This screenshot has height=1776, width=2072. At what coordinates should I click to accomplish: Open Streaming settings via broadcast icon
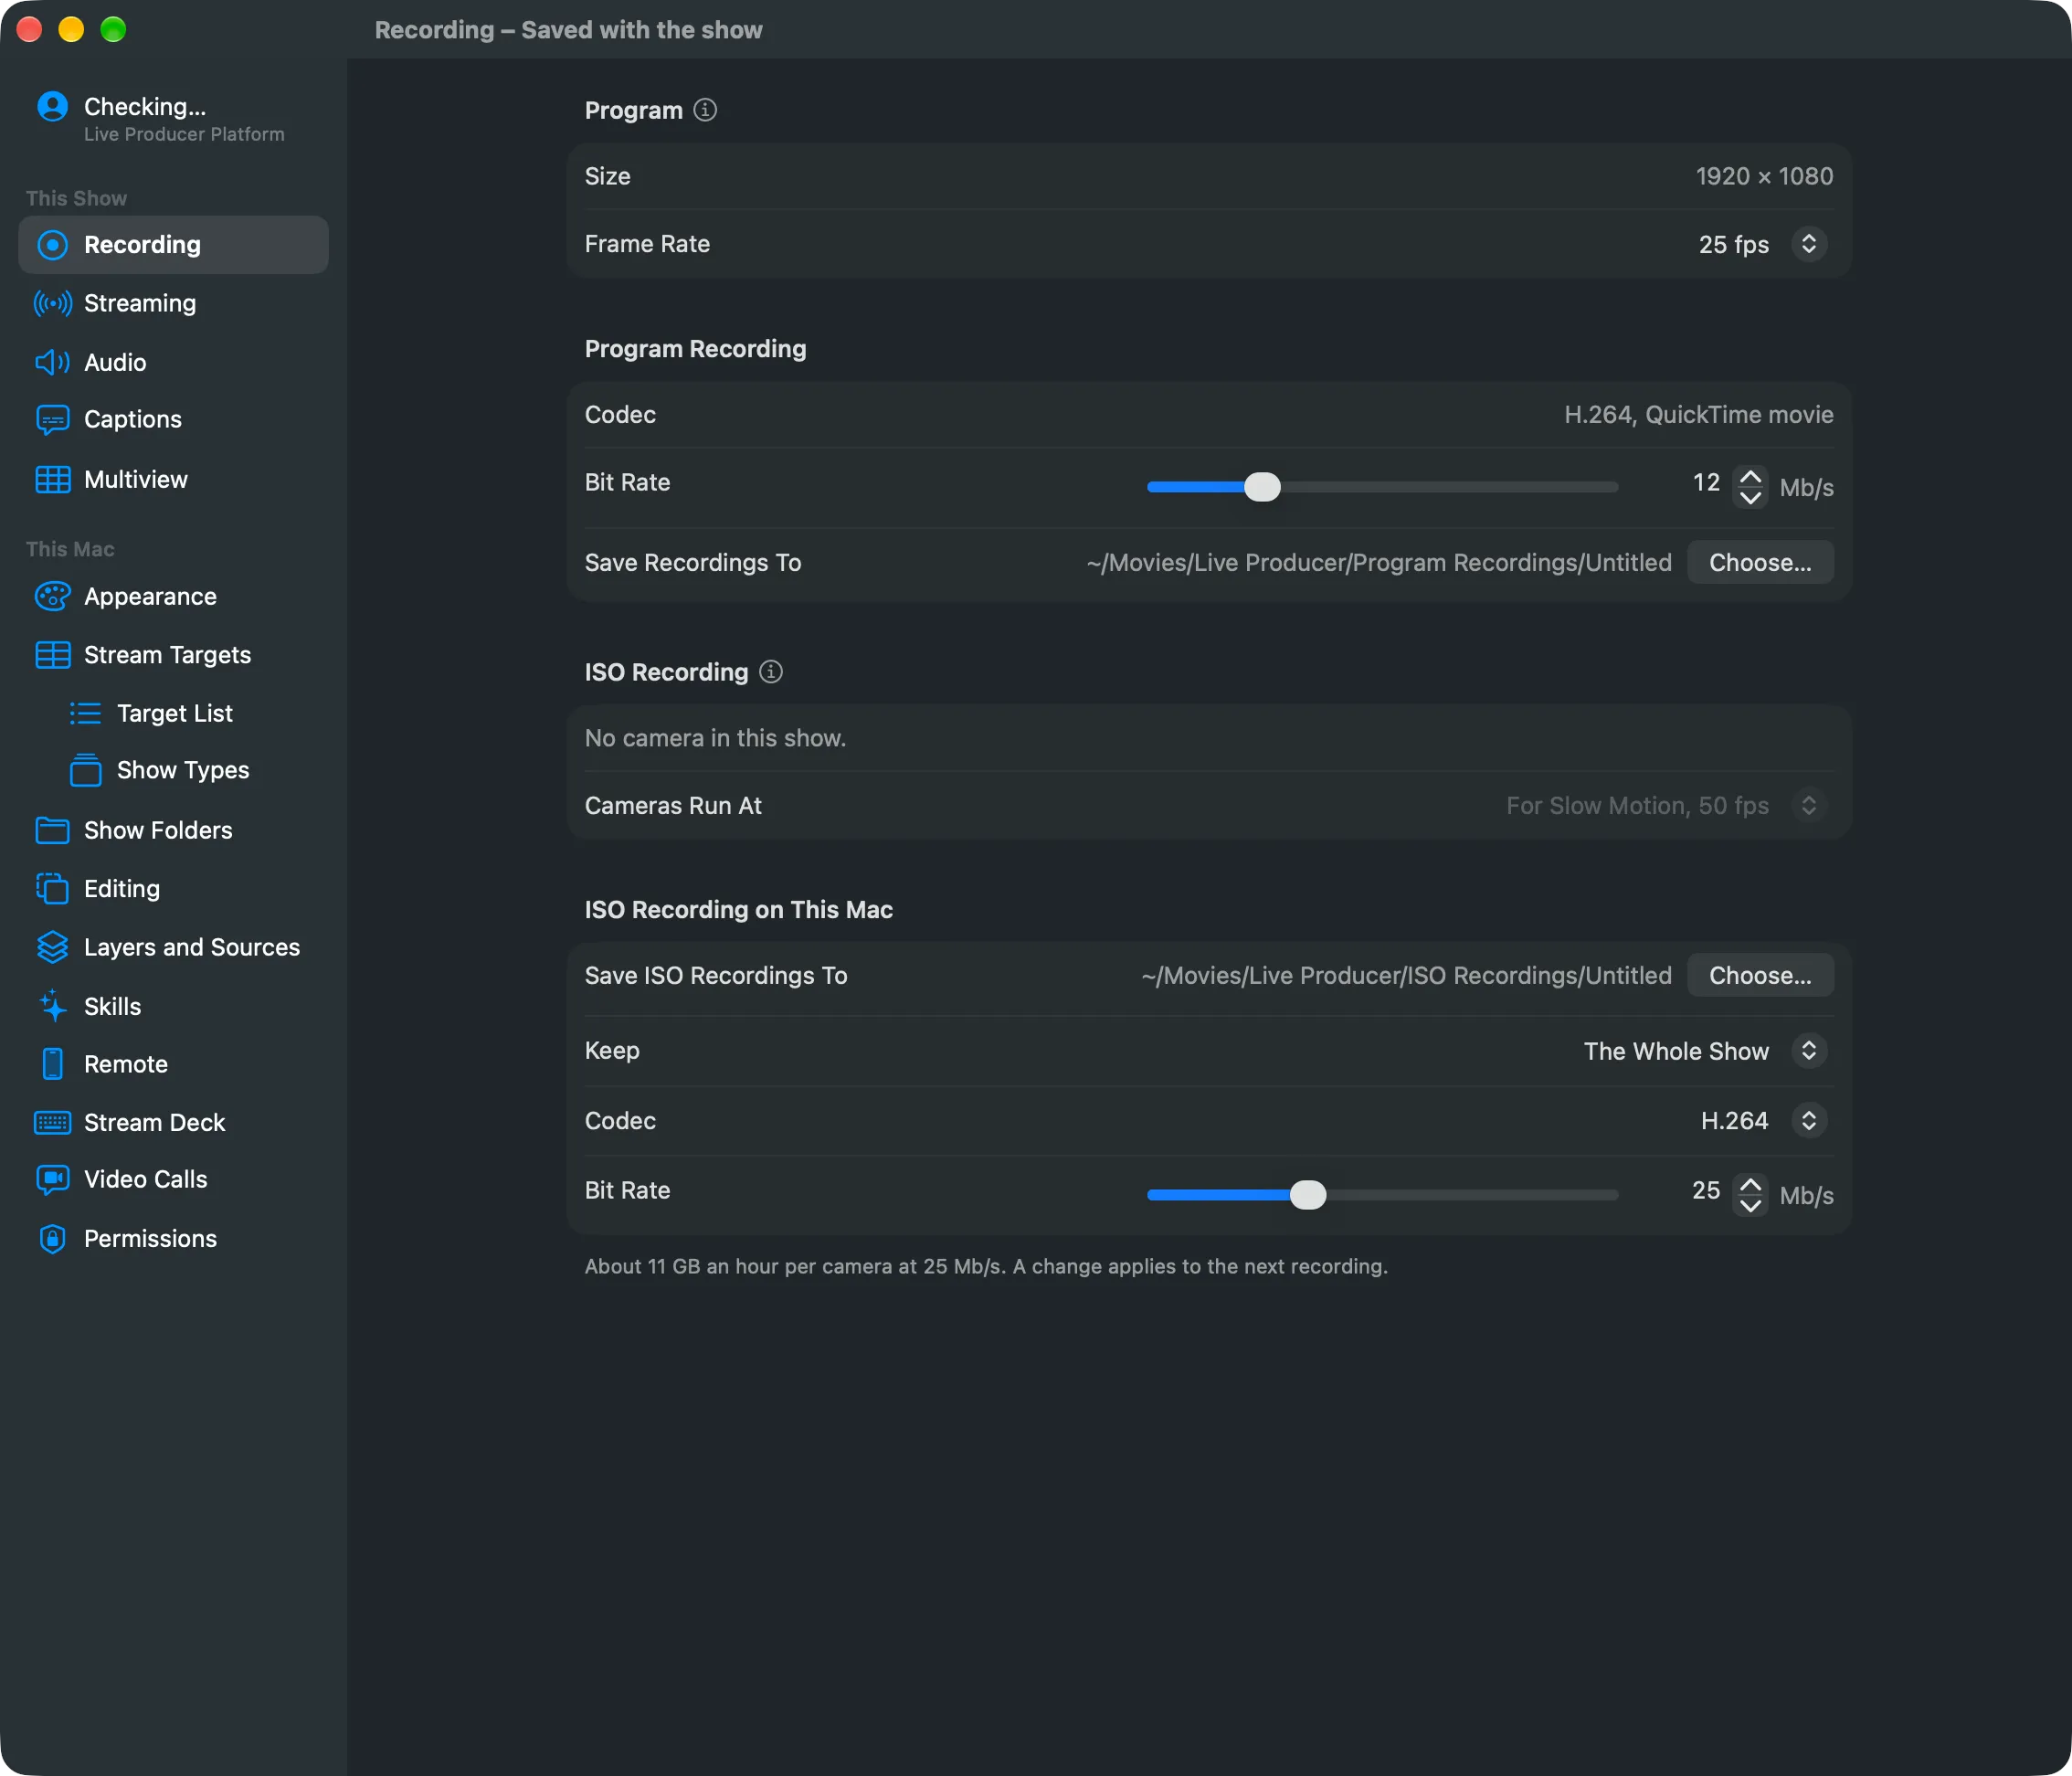(x=52, y=303)
